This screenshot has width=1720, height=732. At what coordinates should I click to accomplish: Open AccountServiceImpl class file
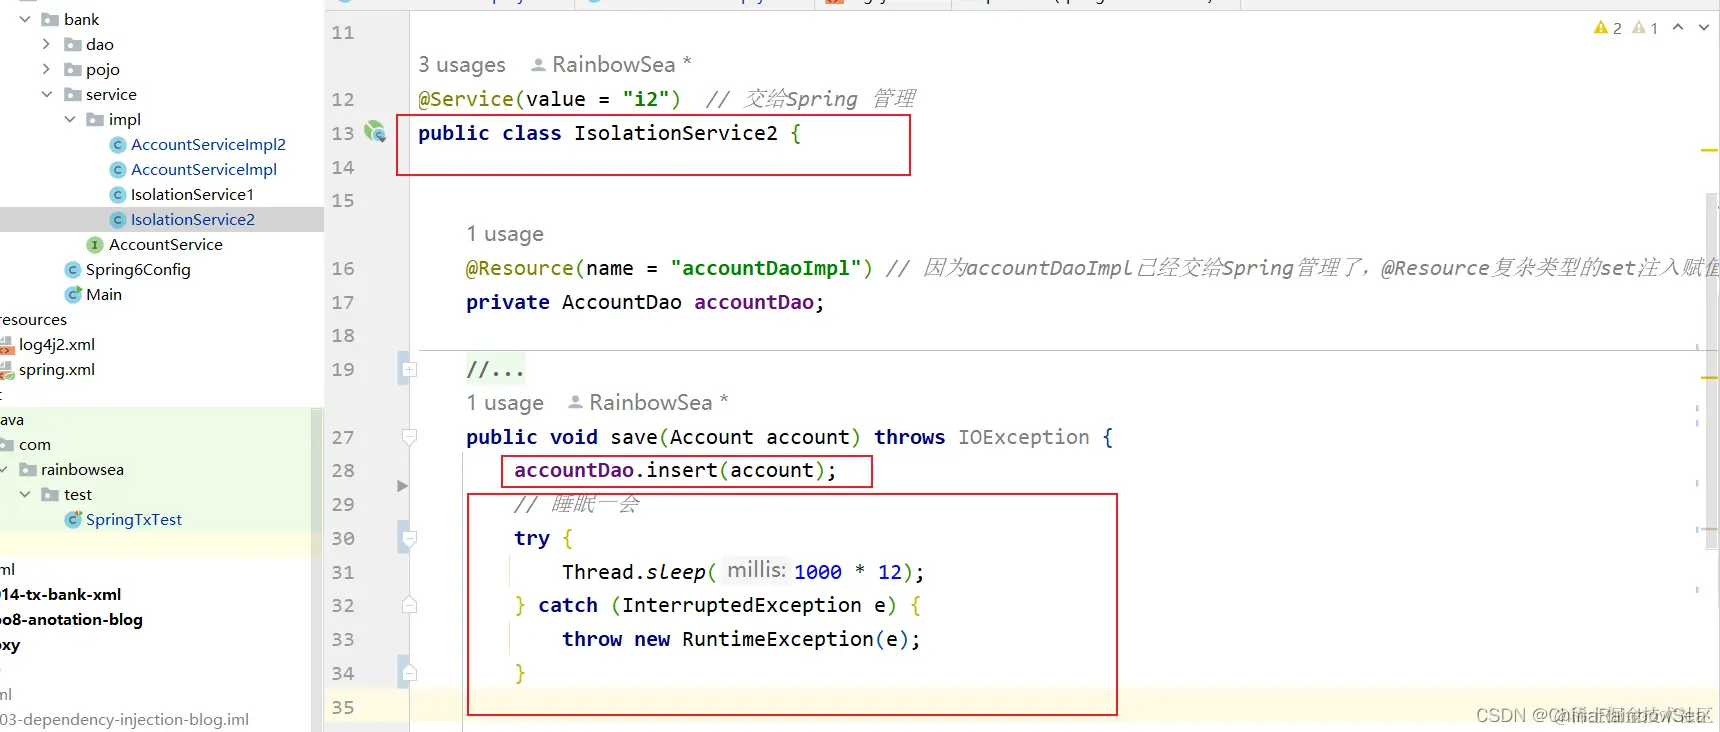204,169
